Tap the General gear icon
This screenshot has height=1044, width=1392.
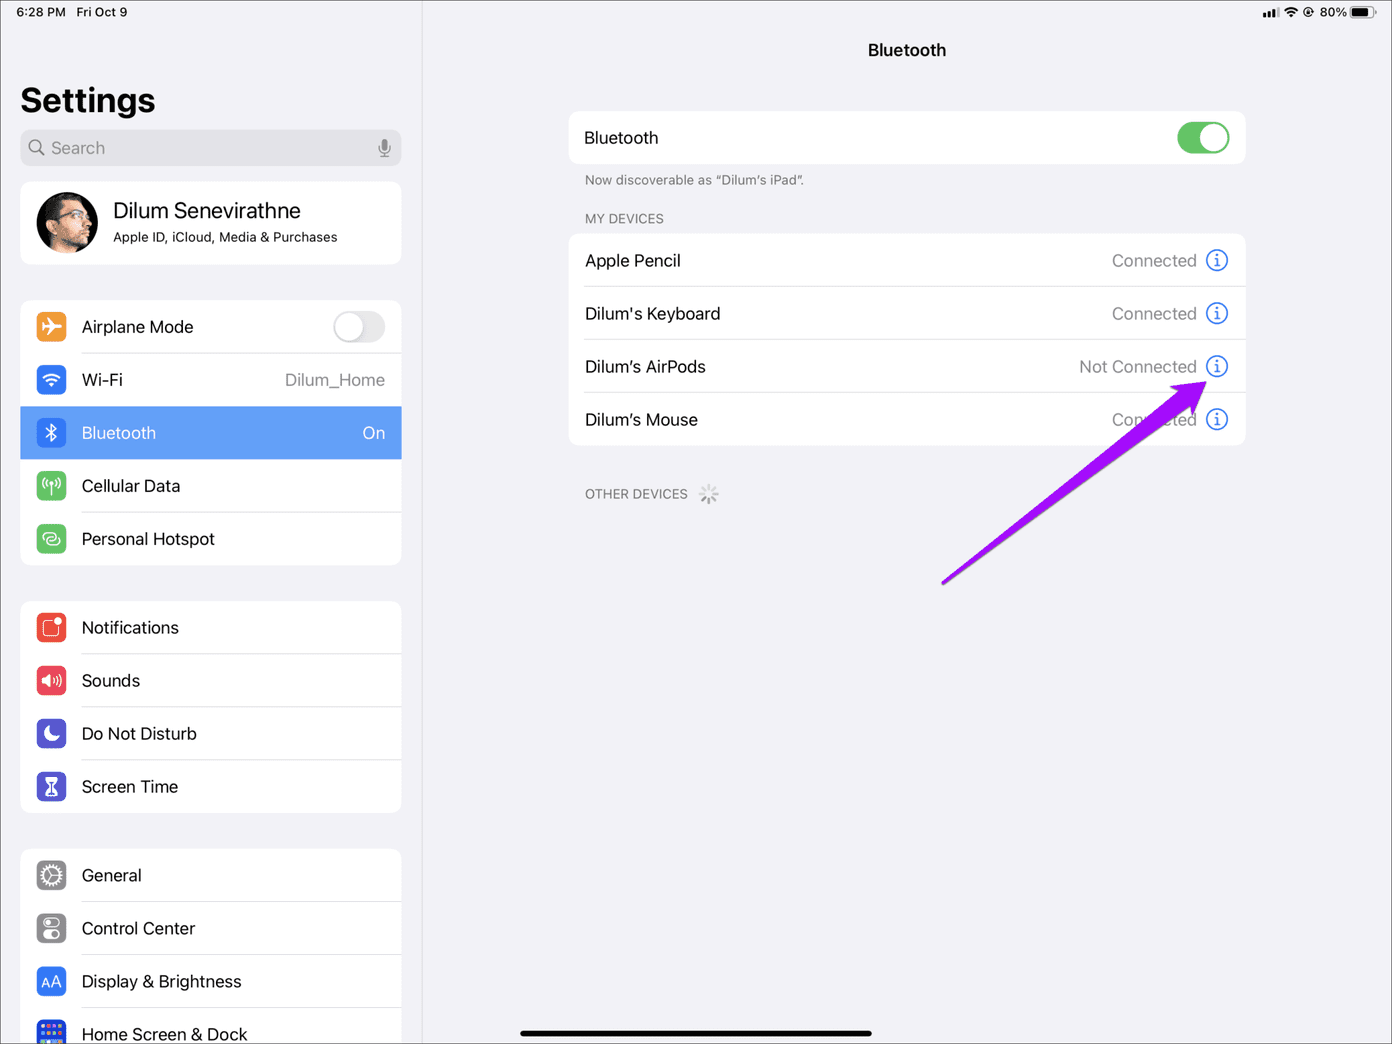point(51,875)
